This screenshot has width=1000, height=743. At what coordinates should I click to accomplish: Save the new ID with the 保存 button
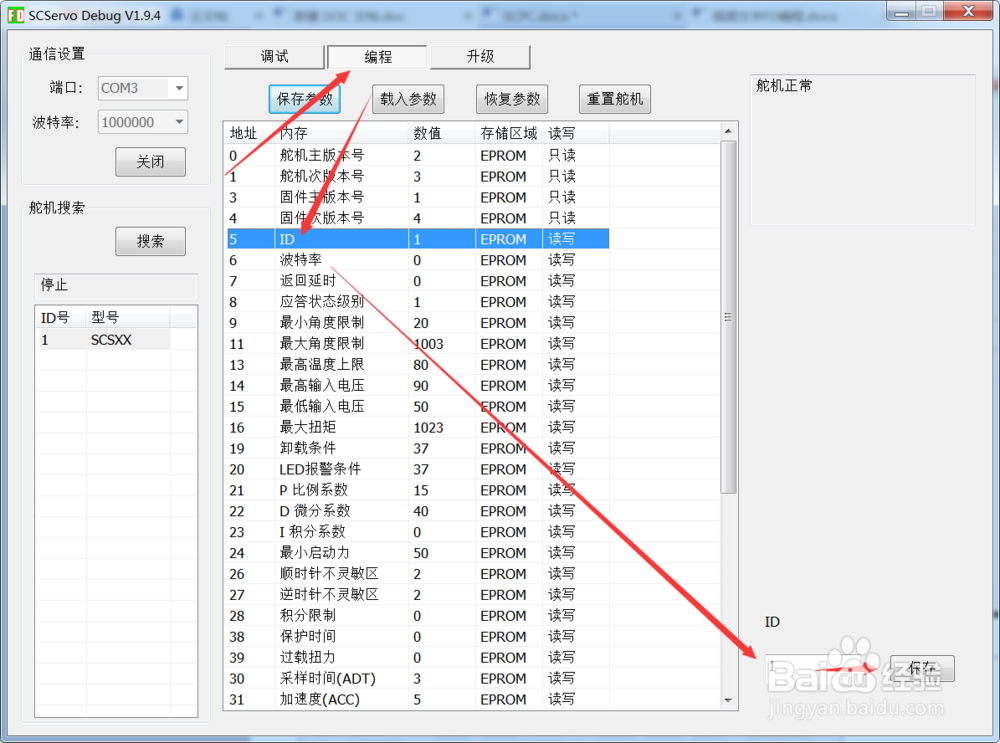click(x=921, y=668)
